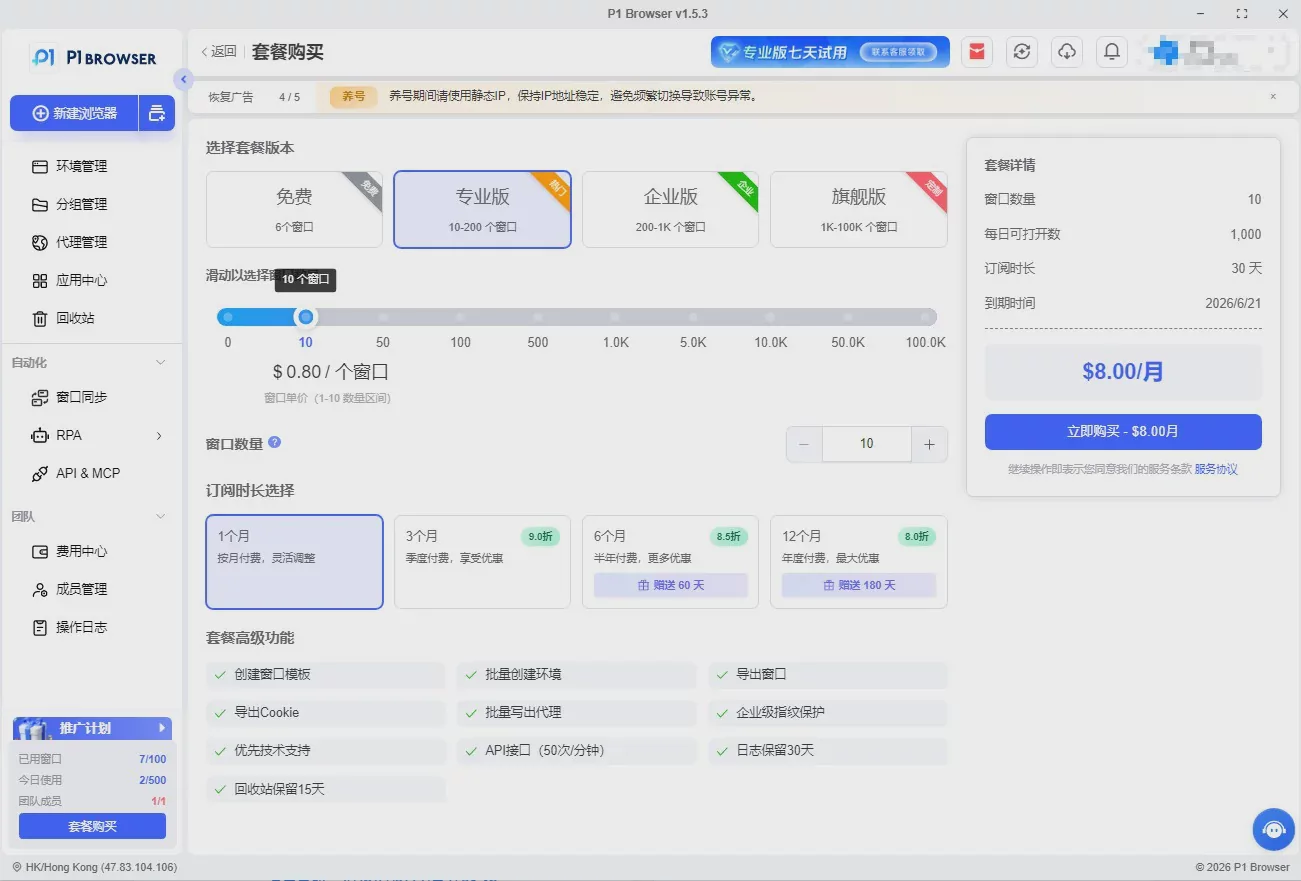Click the 500 mark on window slider
This screenshot has width=1301, height=881.
point(538,317)
